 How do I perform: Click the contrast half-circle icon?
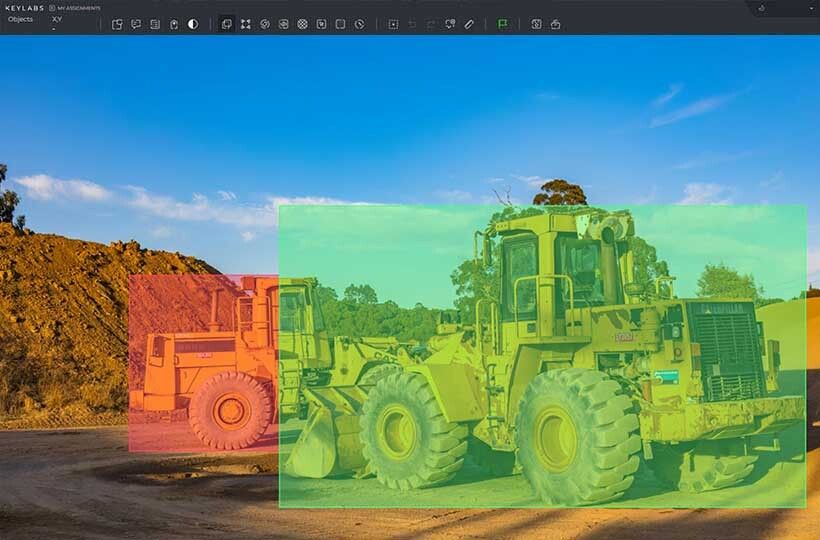pos(193,24)
